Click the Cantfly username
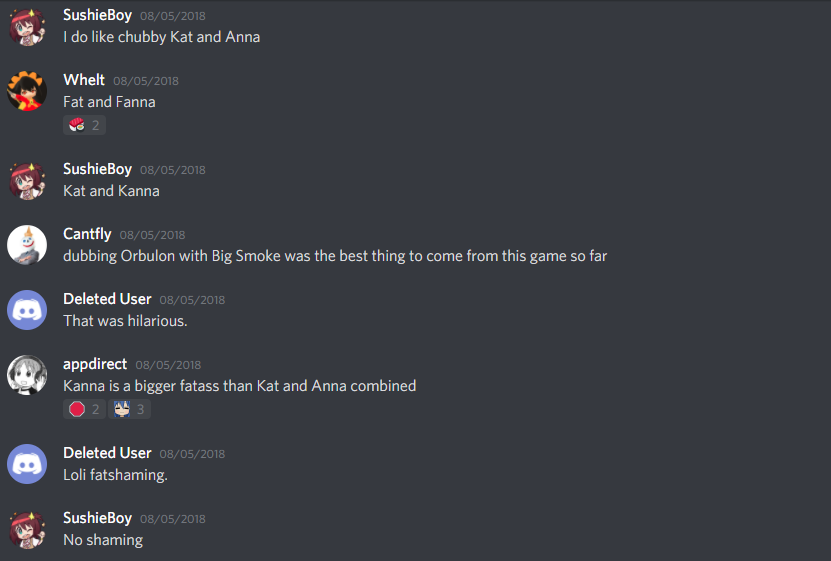831x561 pixels. coord(87,234)
